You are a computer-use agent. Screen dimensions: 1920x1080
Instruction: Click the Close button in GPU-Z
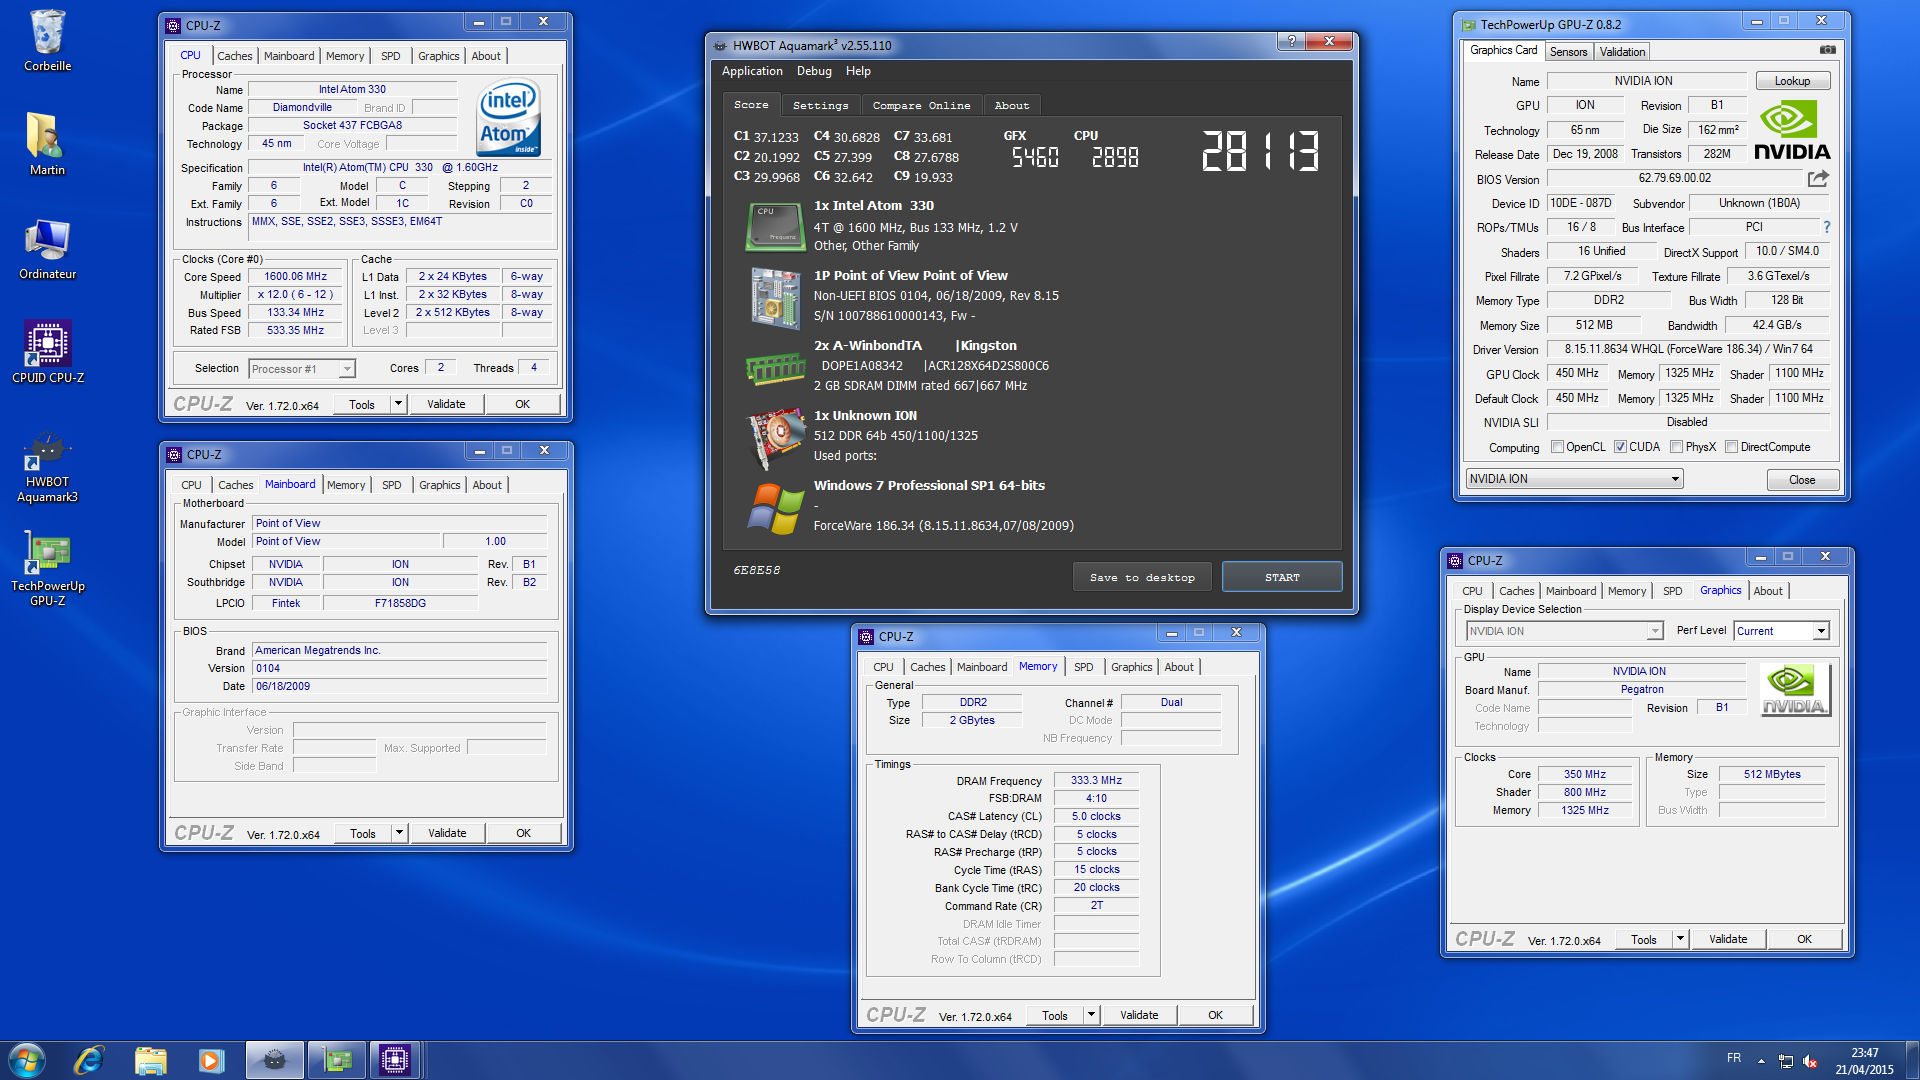pos(1802,480)
